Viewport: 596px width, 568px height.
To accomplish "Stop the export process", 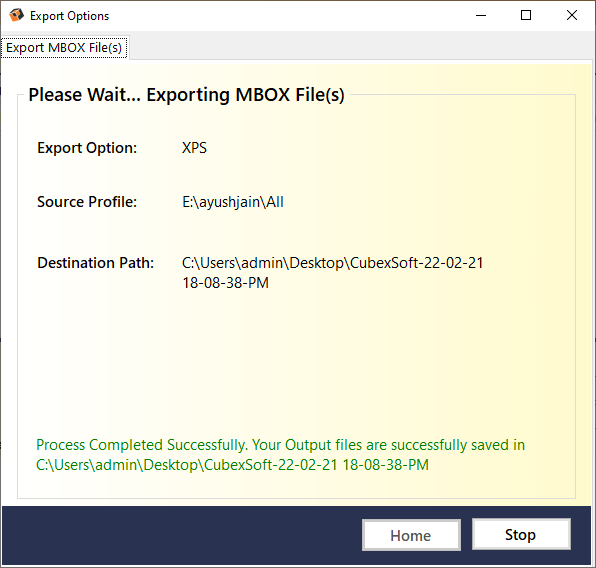I will coord(521,534).
